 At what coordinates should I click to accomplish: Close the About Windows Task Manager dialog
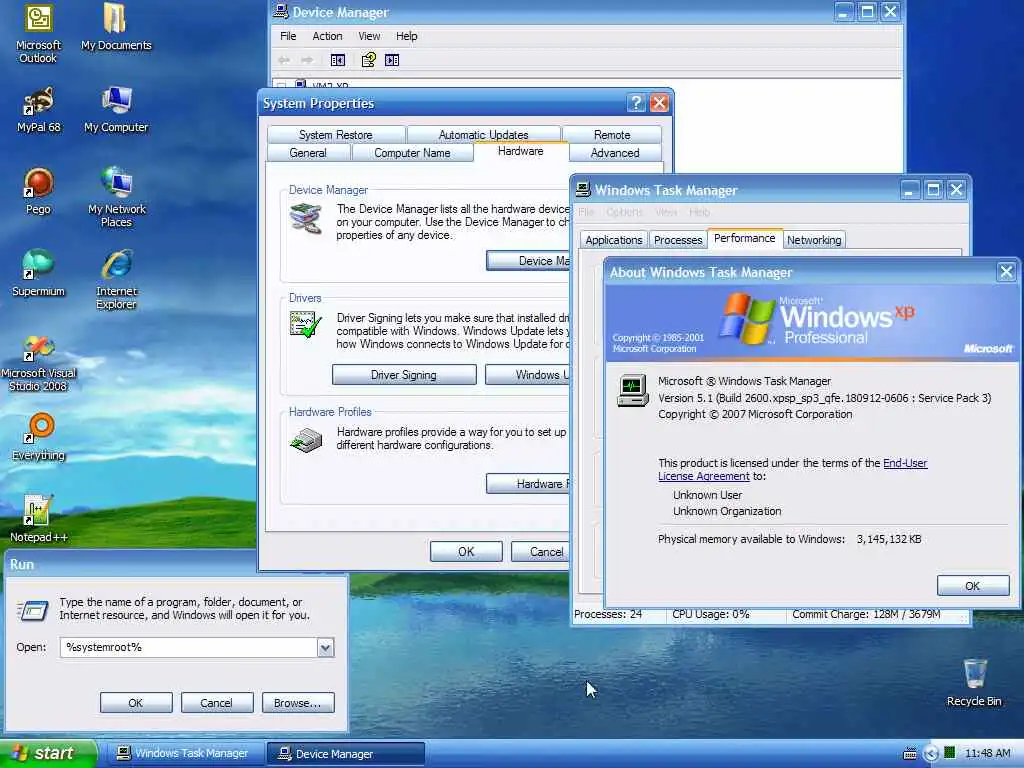pyautogui.click(x=1006, y=272)
